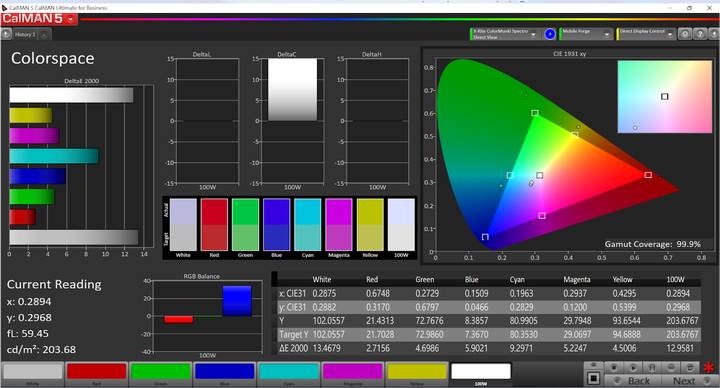The image size is (720, 388).
Task: Click the read series button
Action: click(x=652, y=368)
